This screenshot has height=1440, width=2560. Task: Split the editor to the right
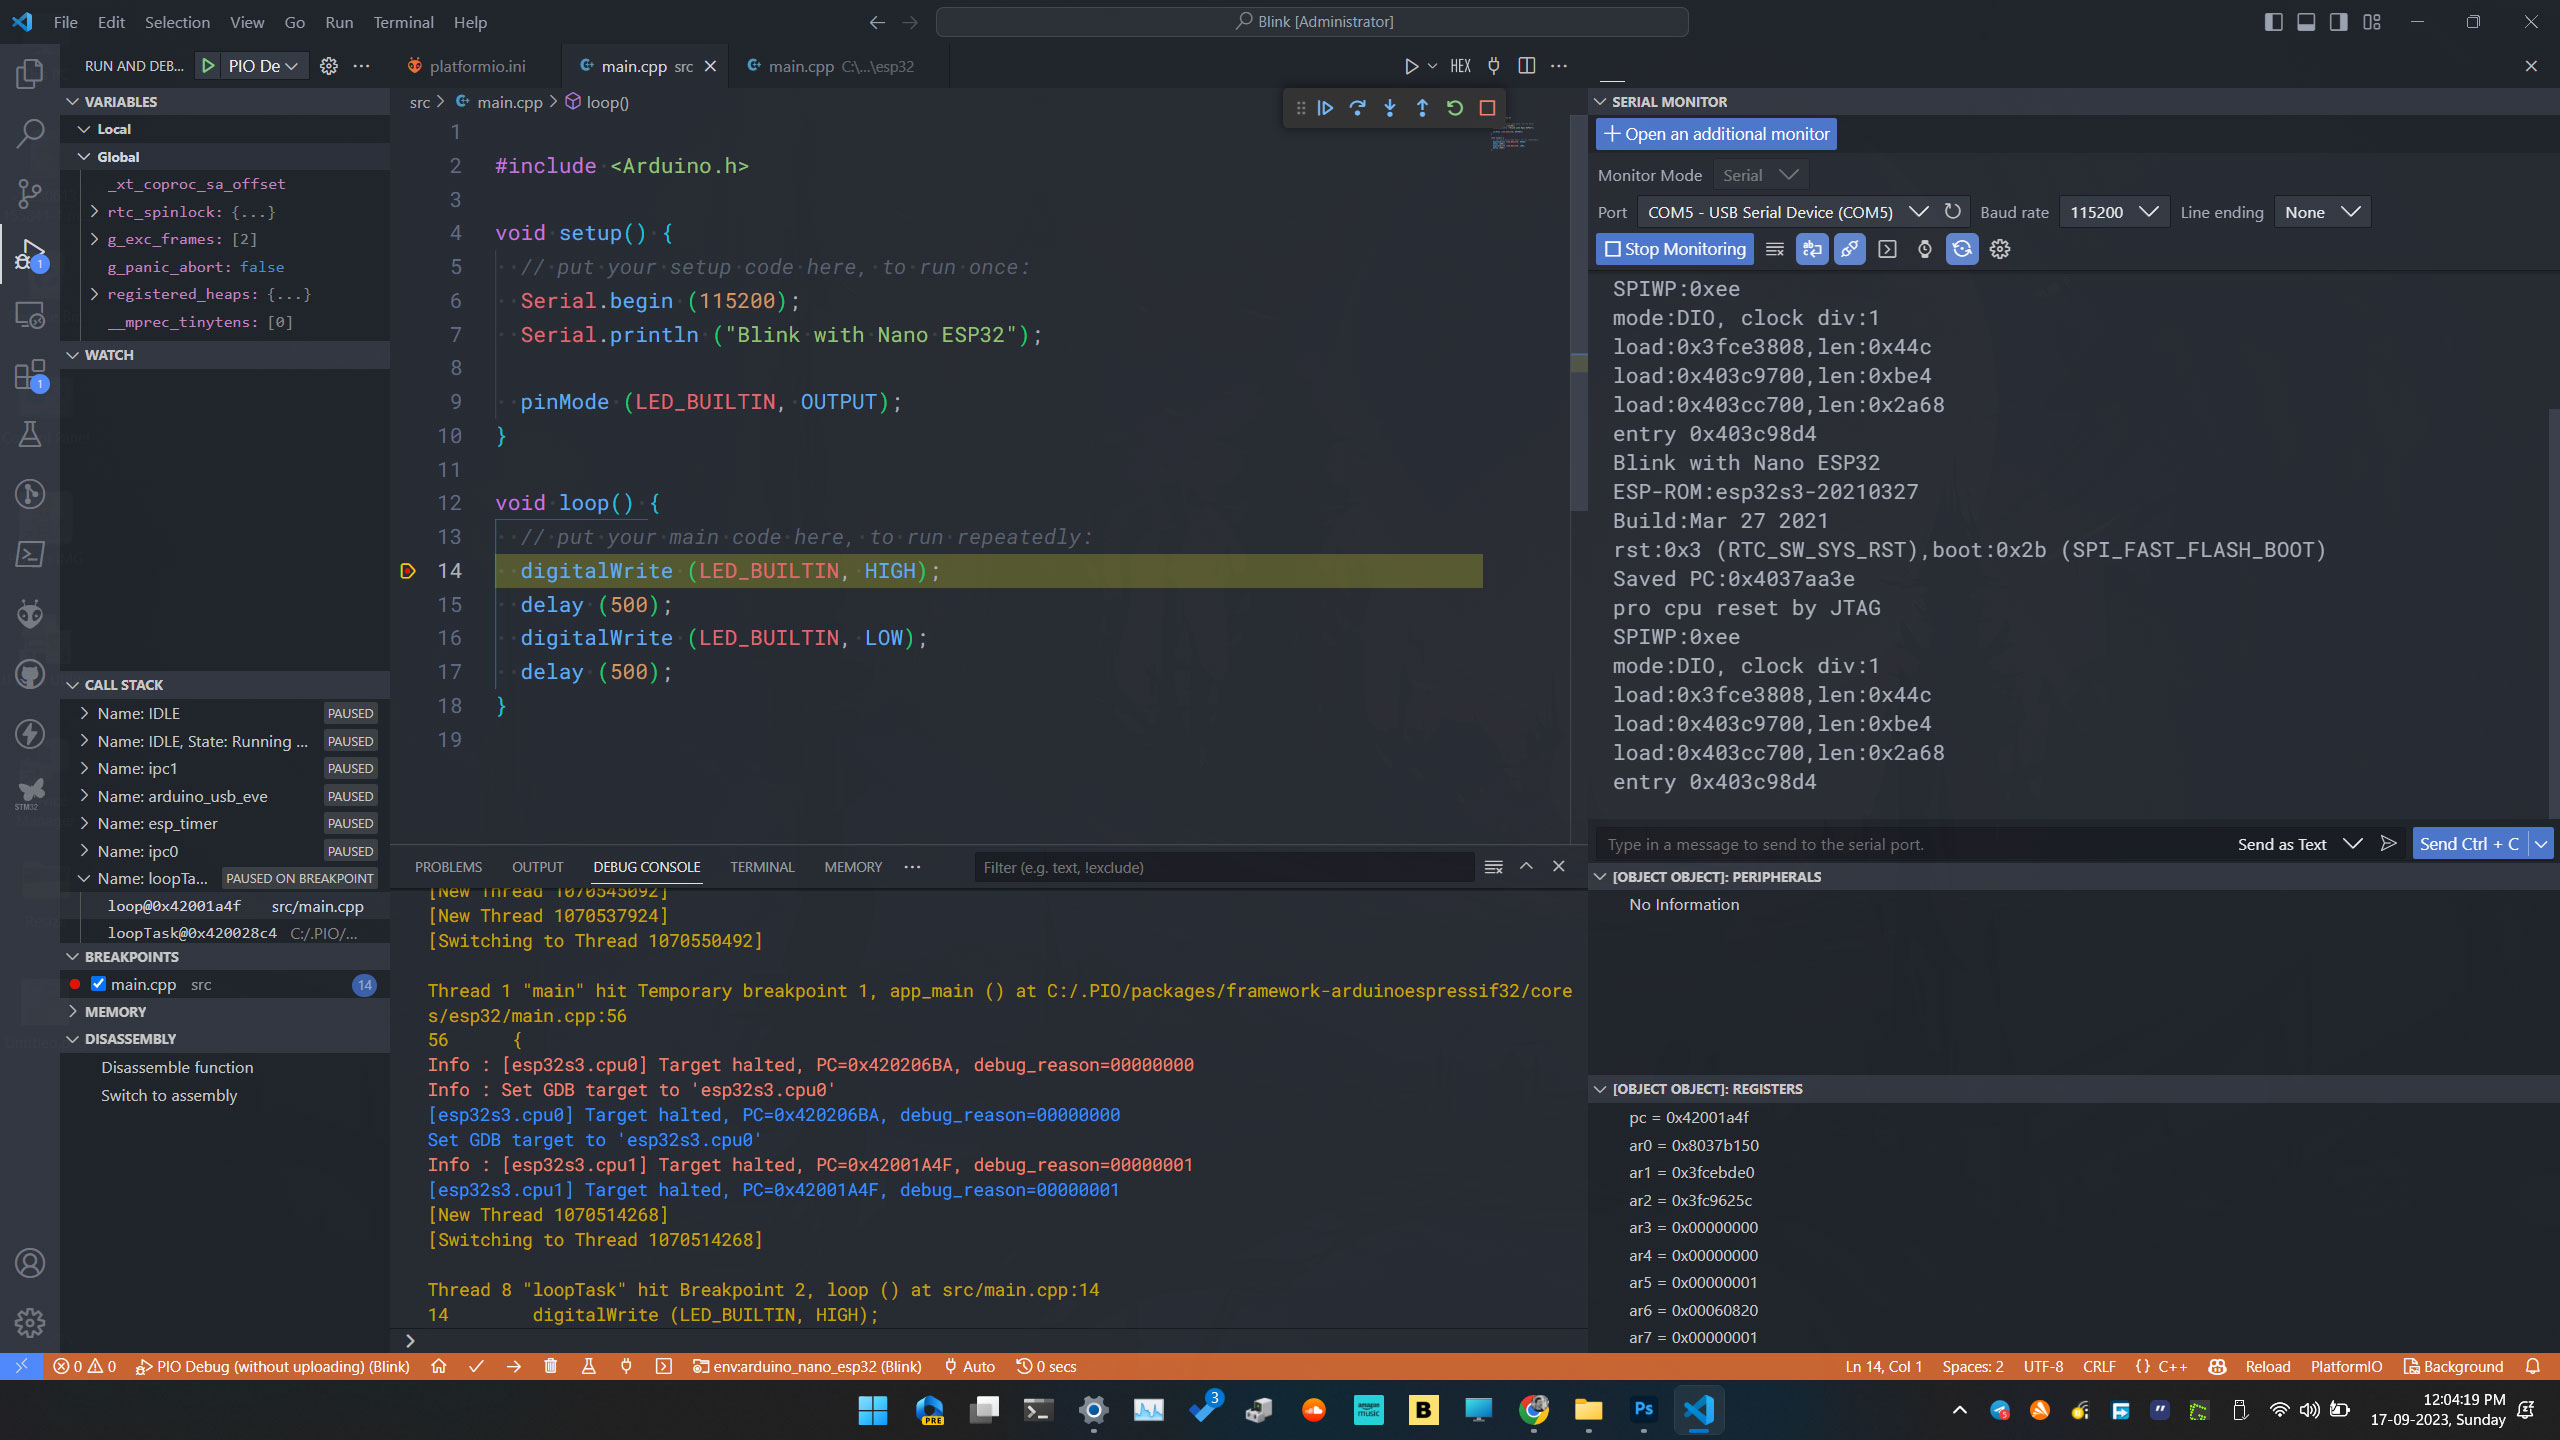point(1526,66)
